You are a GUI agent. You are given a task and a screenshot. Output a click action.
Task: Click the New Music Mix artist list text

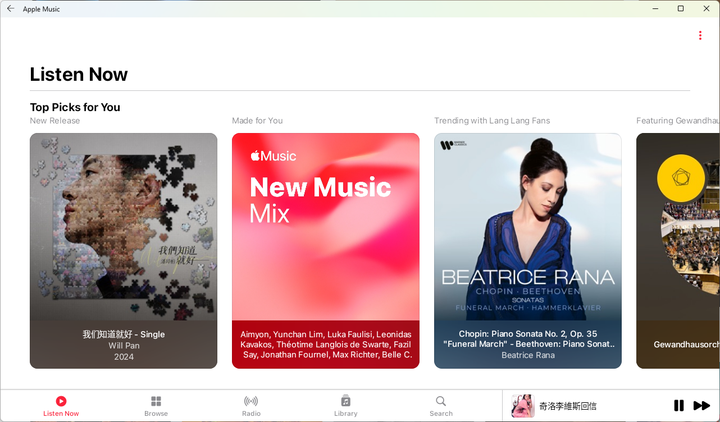click(x=326, y=344)
